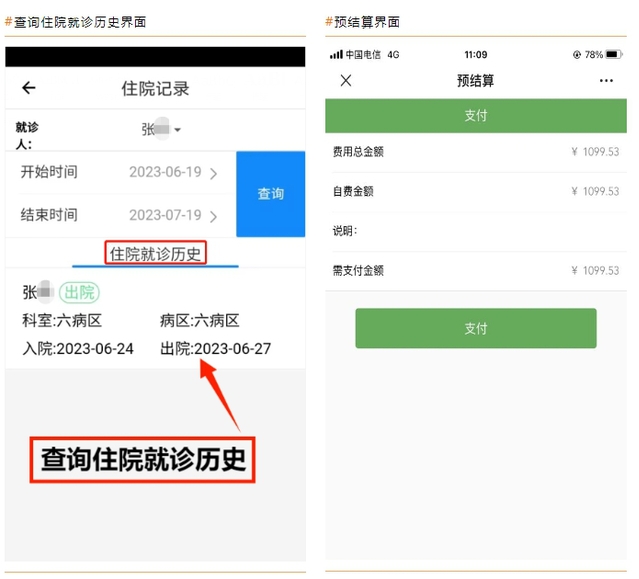Tap the top green 支付 banner
Screen dimensions: 639x579
point(475,115)
